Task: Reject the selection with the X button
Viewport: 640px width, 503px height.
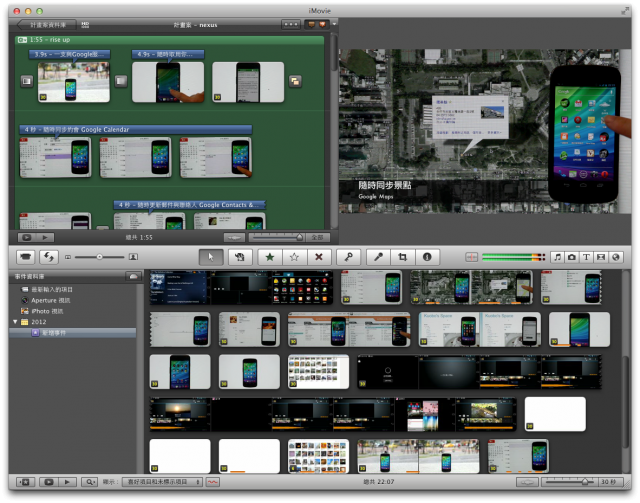Action: (x=319, y=257)
